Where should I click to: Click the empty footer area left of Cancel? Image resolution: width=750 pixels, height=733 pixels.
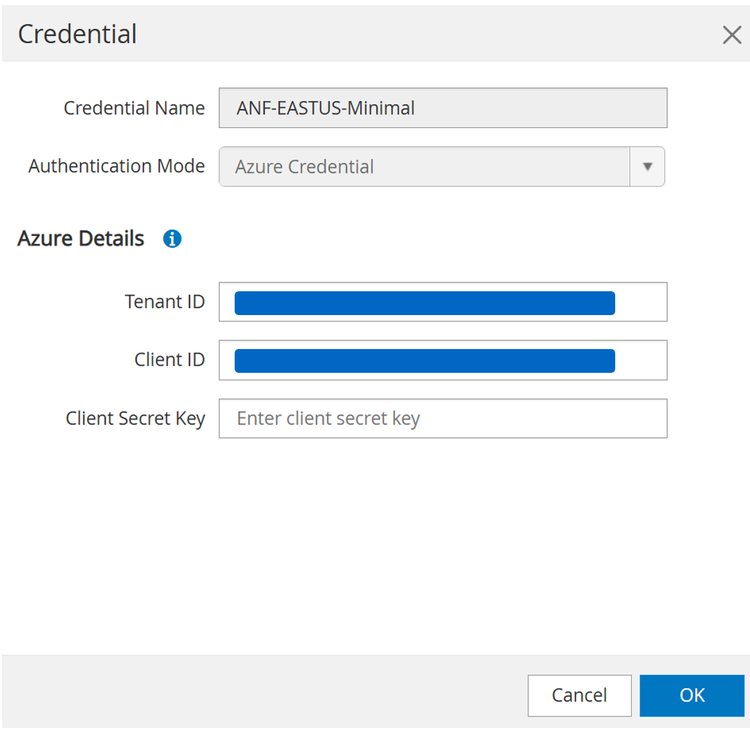pos(260,695)
